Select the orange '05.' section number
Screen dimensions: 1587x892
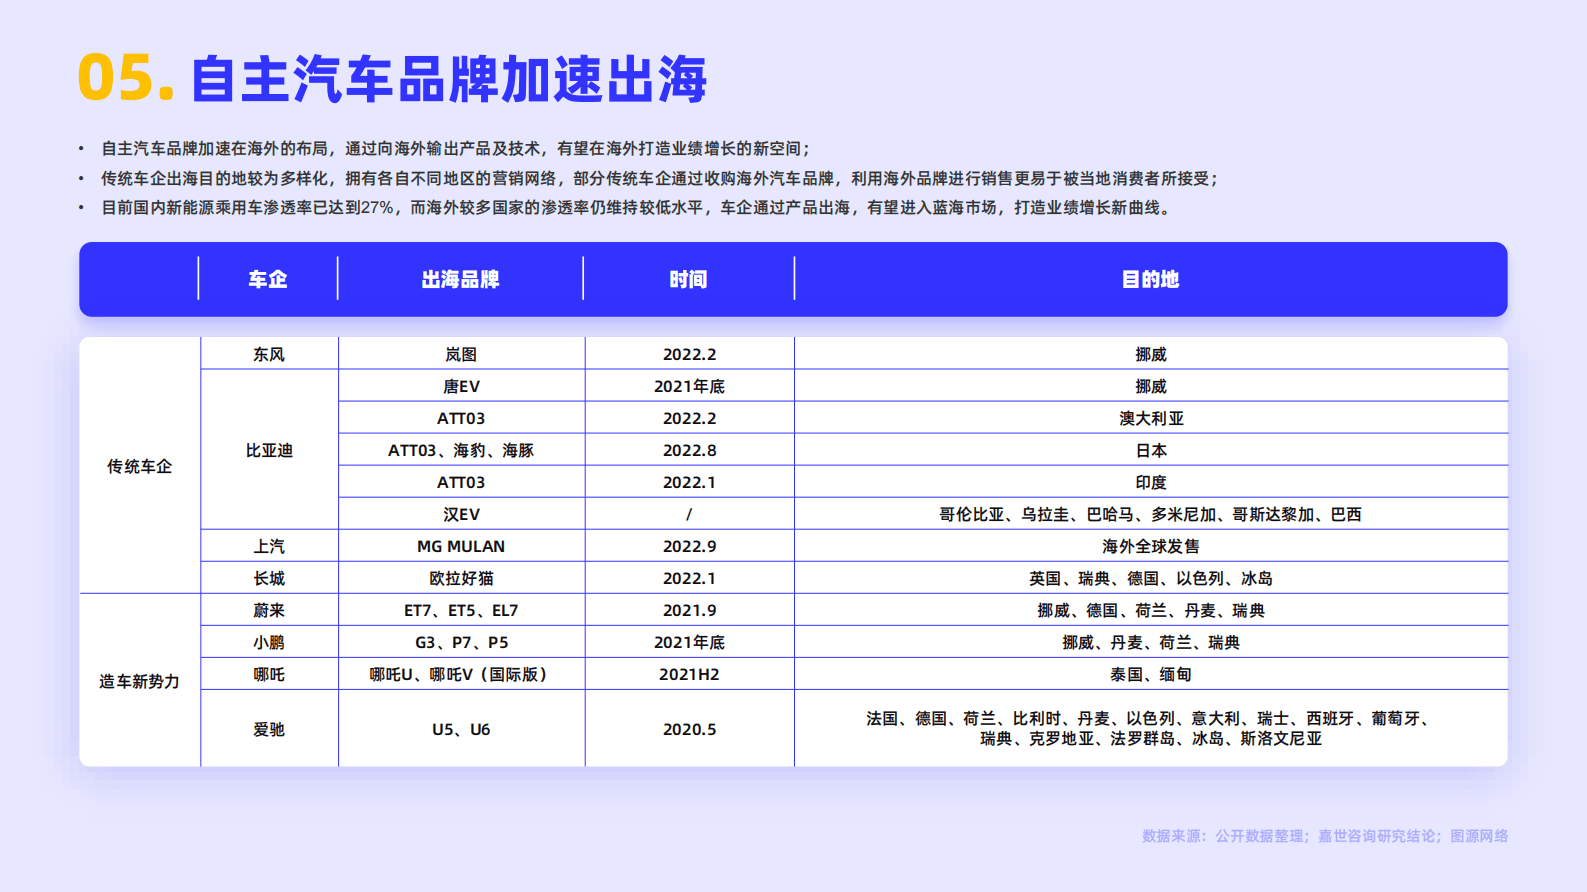coord(126,78)
